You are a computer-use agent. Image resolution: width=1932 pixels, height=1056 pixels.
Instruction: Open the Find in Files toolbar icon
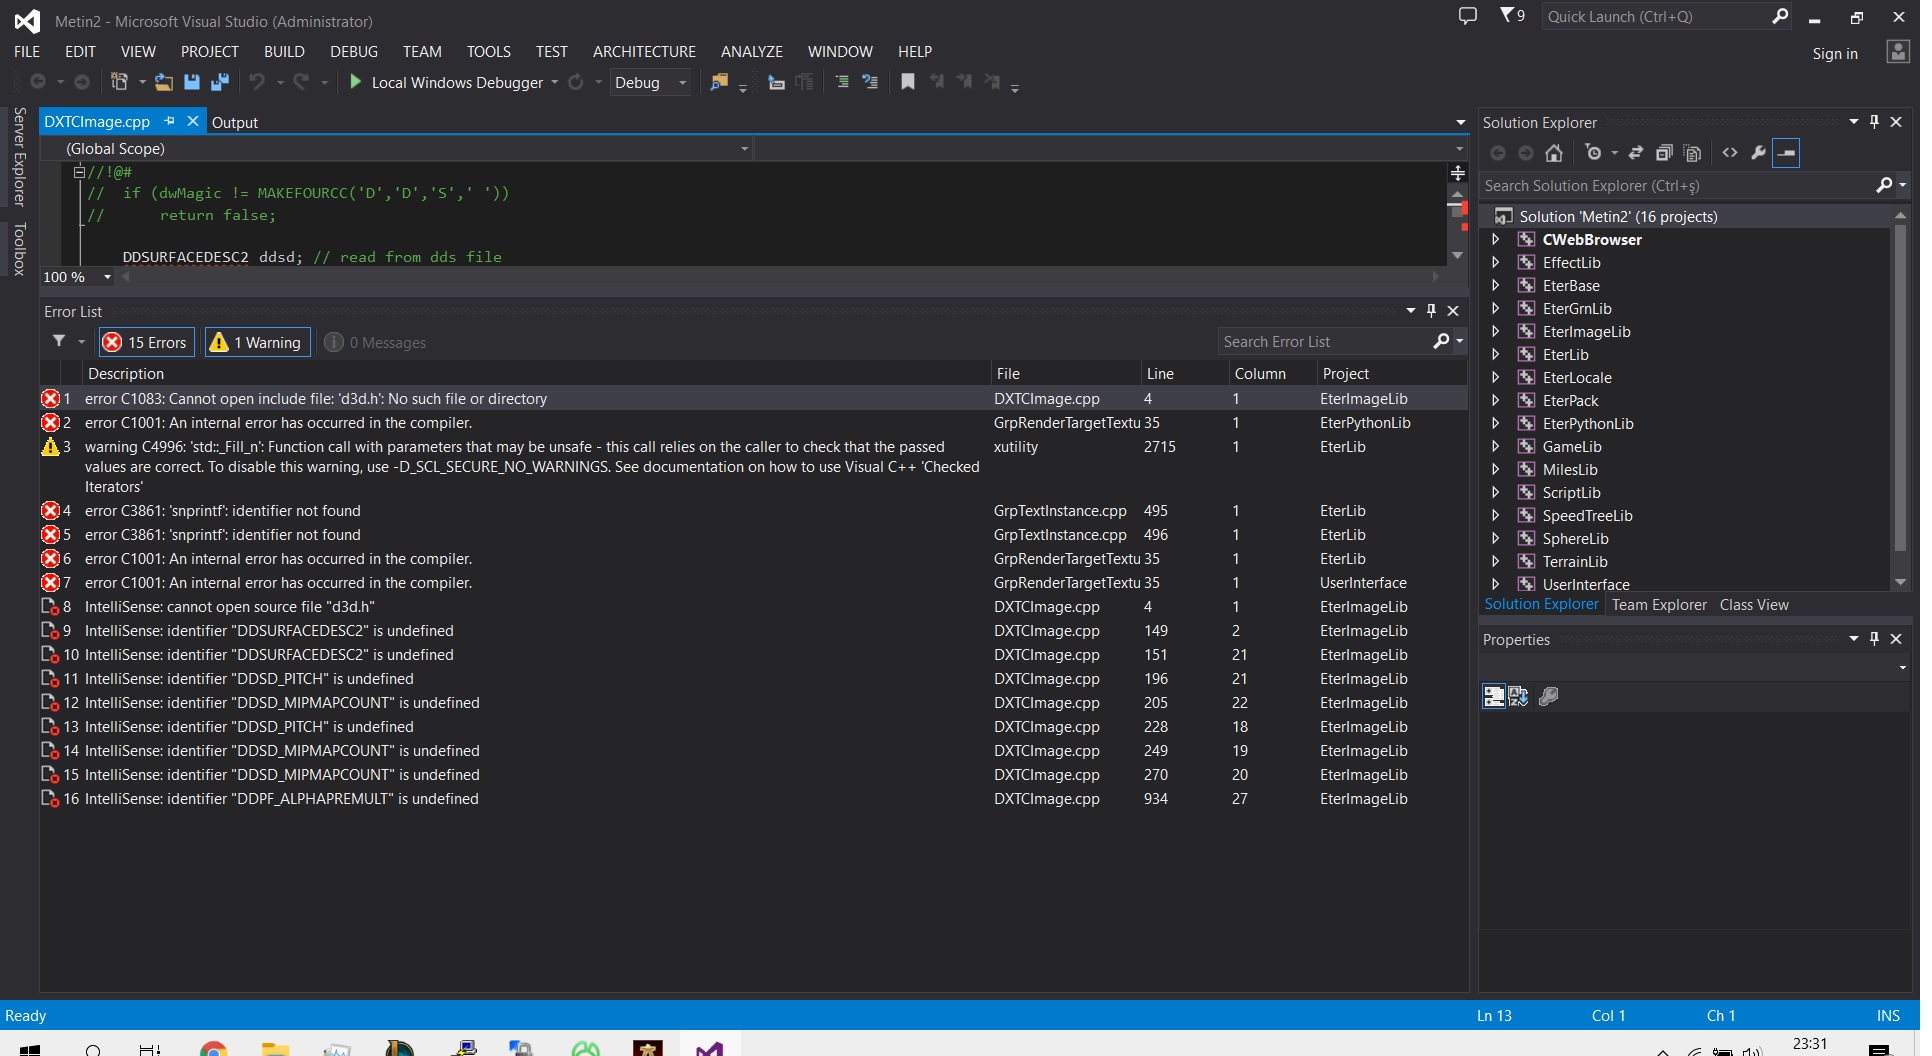click(719, 82)
